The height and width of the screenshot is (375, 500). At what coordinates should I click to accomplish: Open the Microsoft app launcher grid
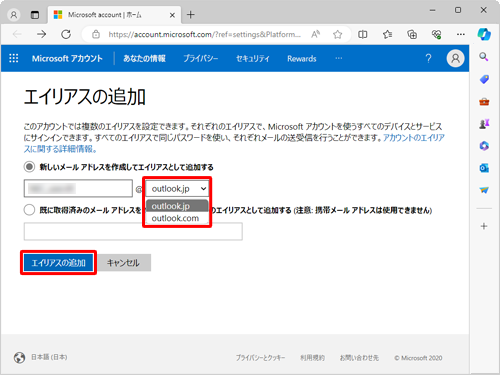click(14, 58)
